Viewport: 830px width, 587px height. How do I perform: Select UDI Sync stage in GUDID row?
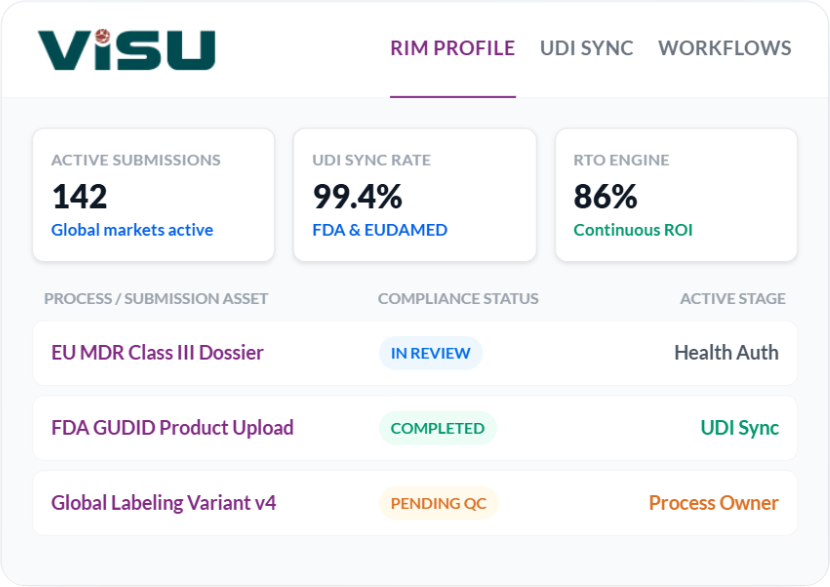click(x=739, y=428)
